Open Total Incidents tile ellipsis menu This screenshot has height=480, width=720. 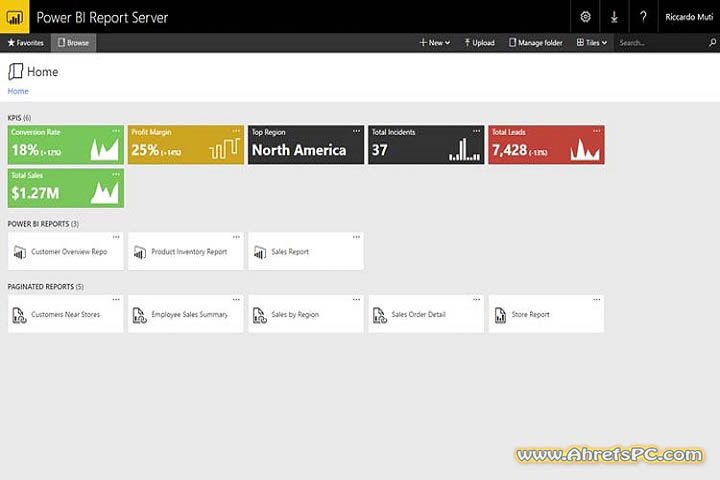476,131
